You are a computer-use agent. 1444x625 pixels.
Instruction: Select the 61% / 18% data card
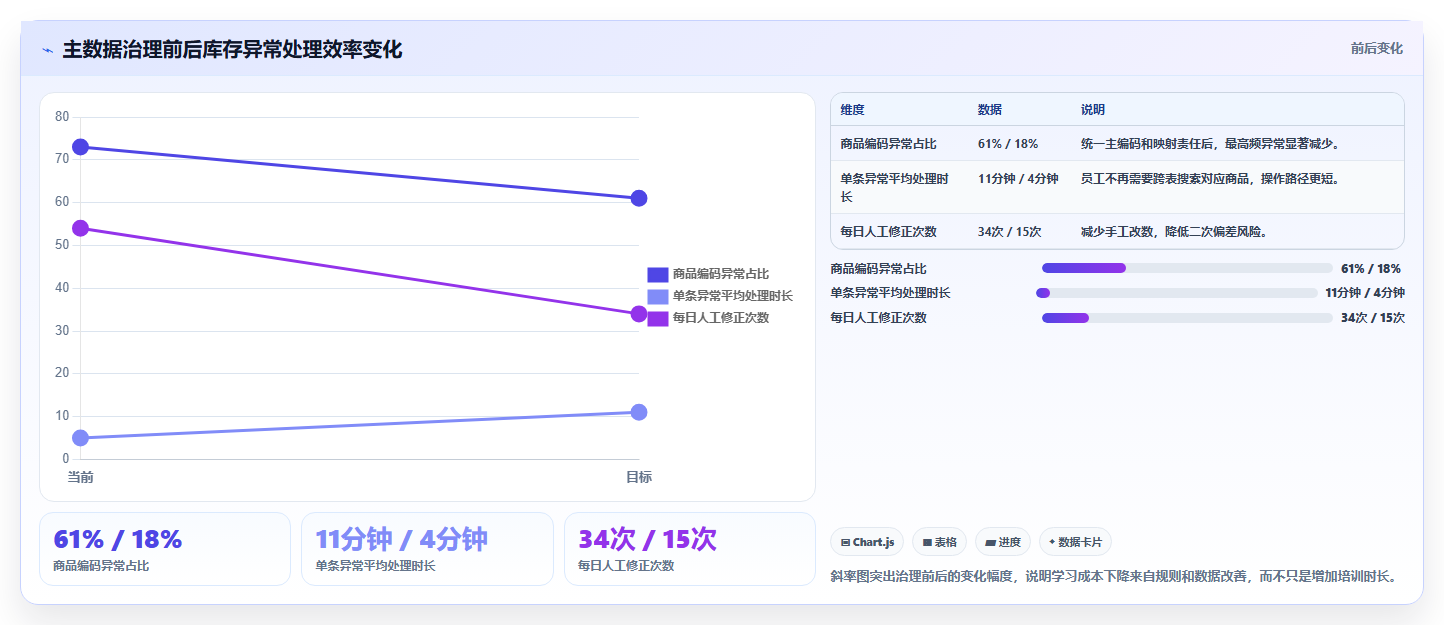pos(165,549)
